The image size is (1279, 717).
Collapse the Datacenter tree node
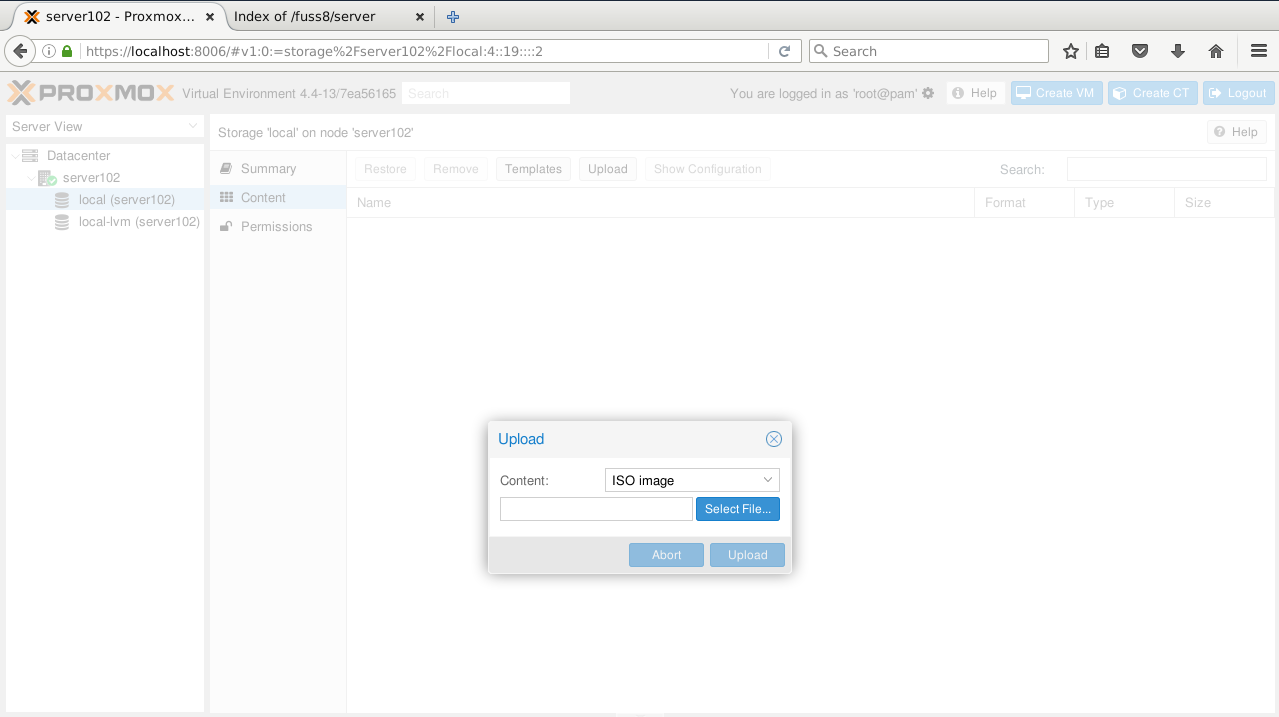(x=14, y=155)
